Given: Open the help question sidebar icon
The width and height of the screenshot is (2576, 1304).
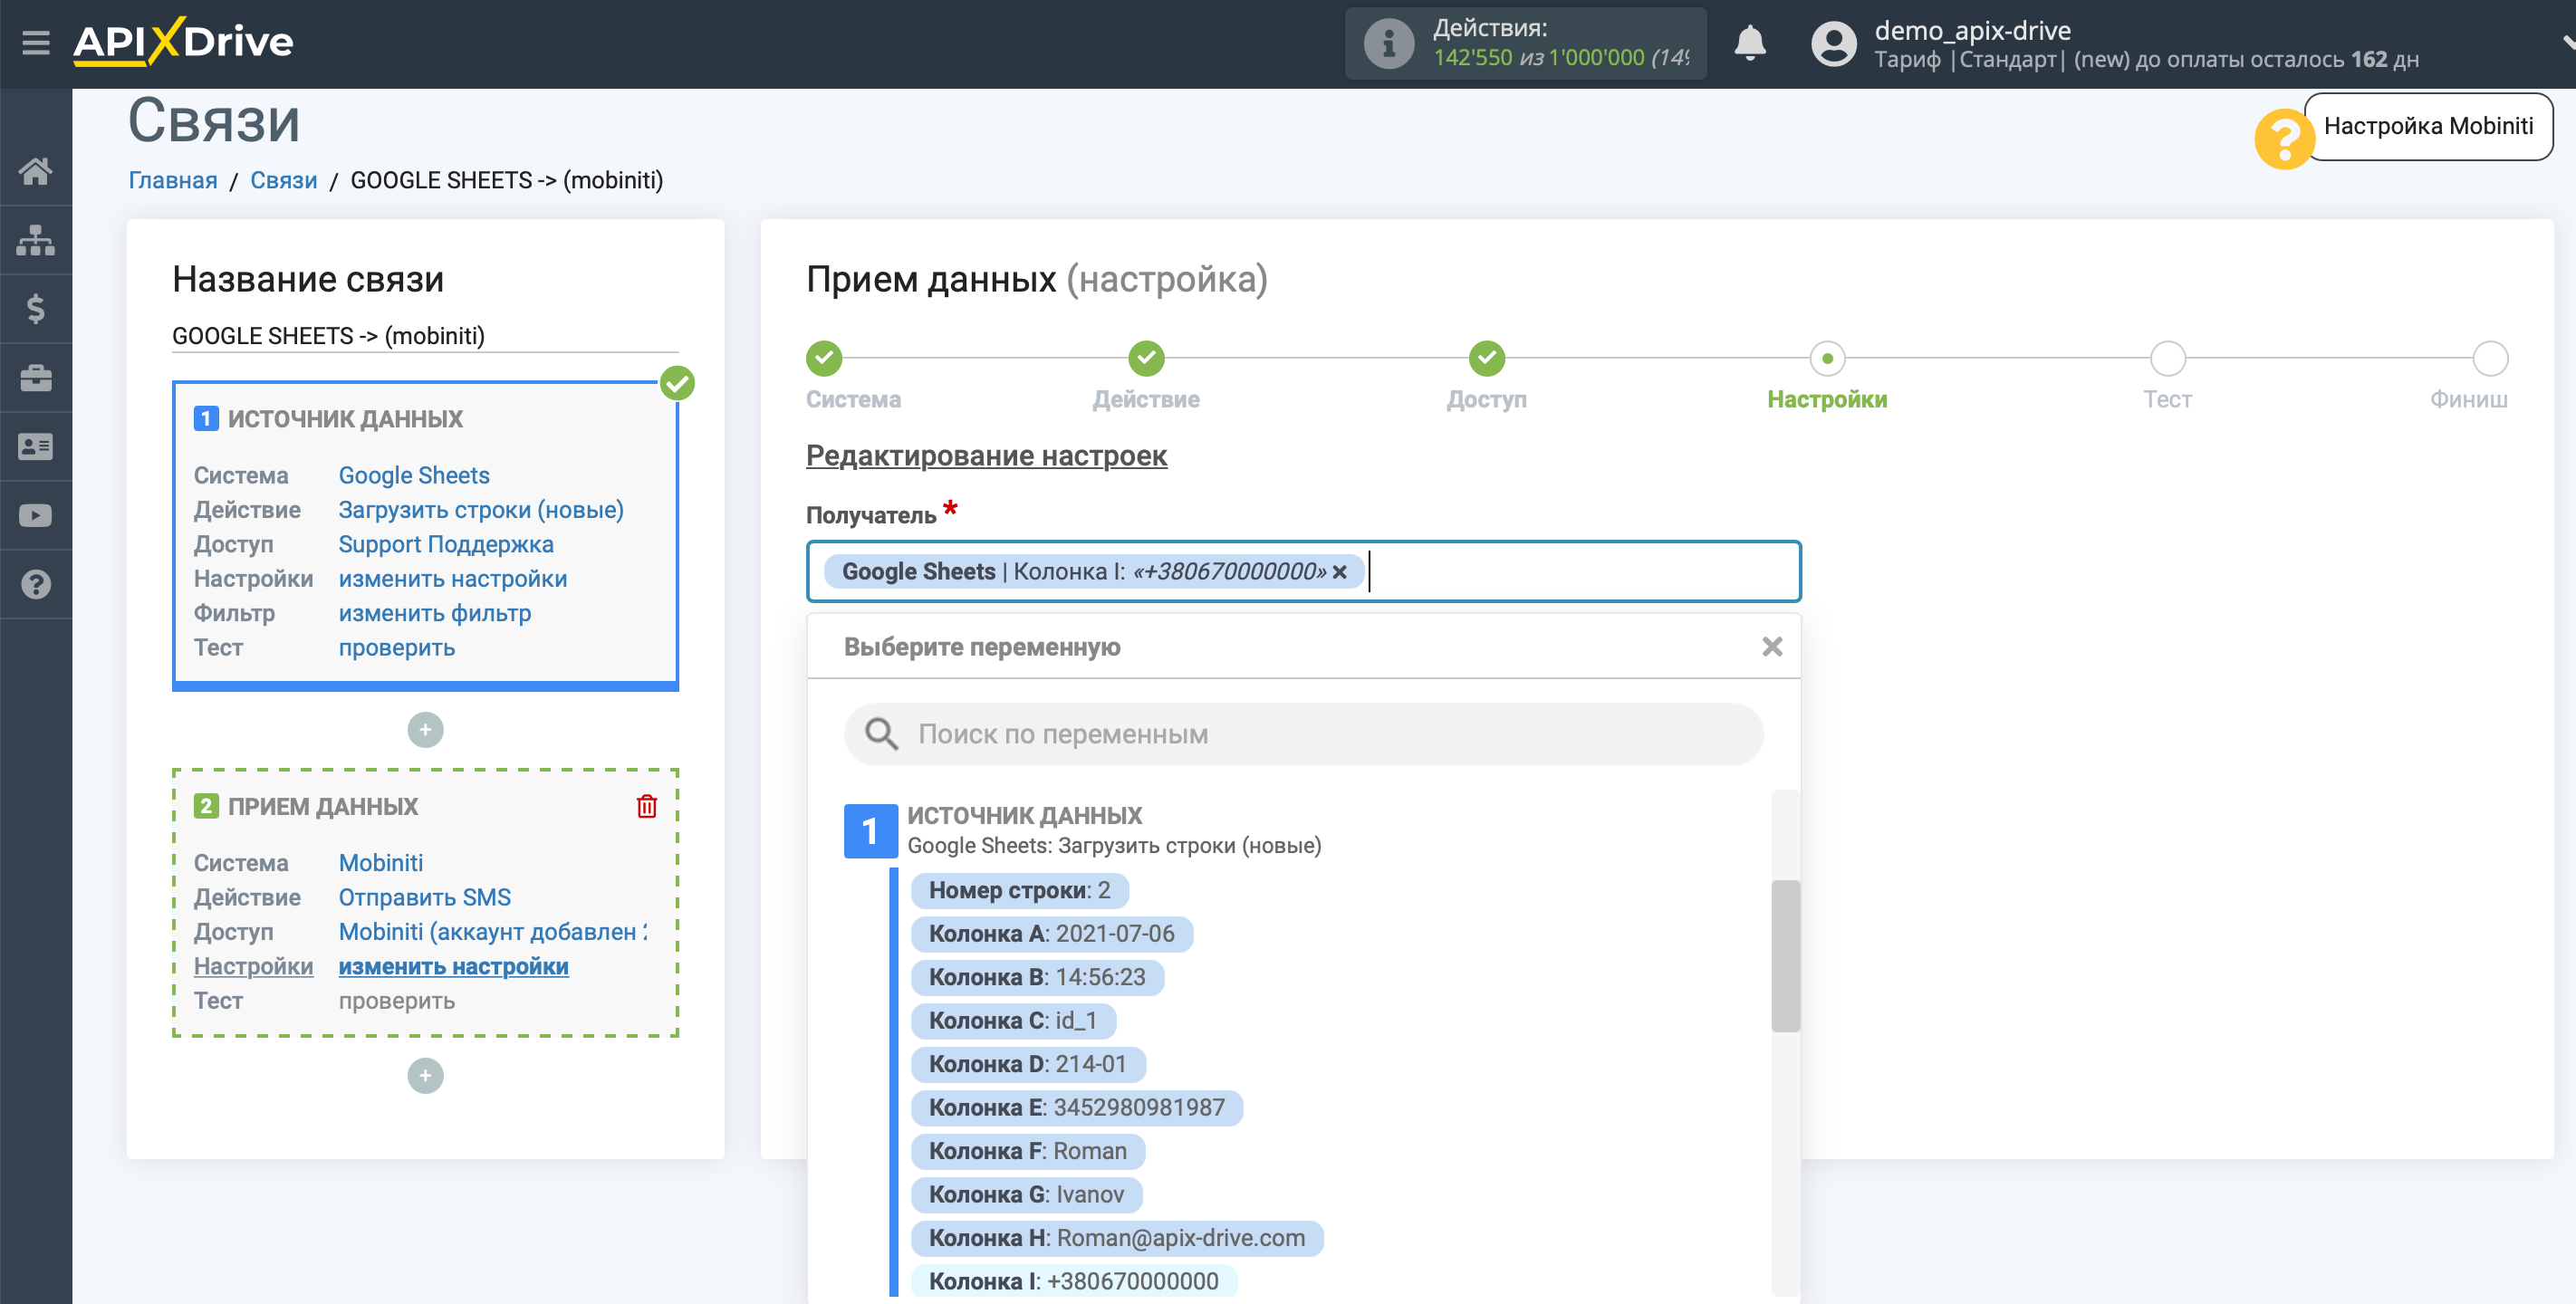Looking at the screenshot, I should (x=36, y=584).
